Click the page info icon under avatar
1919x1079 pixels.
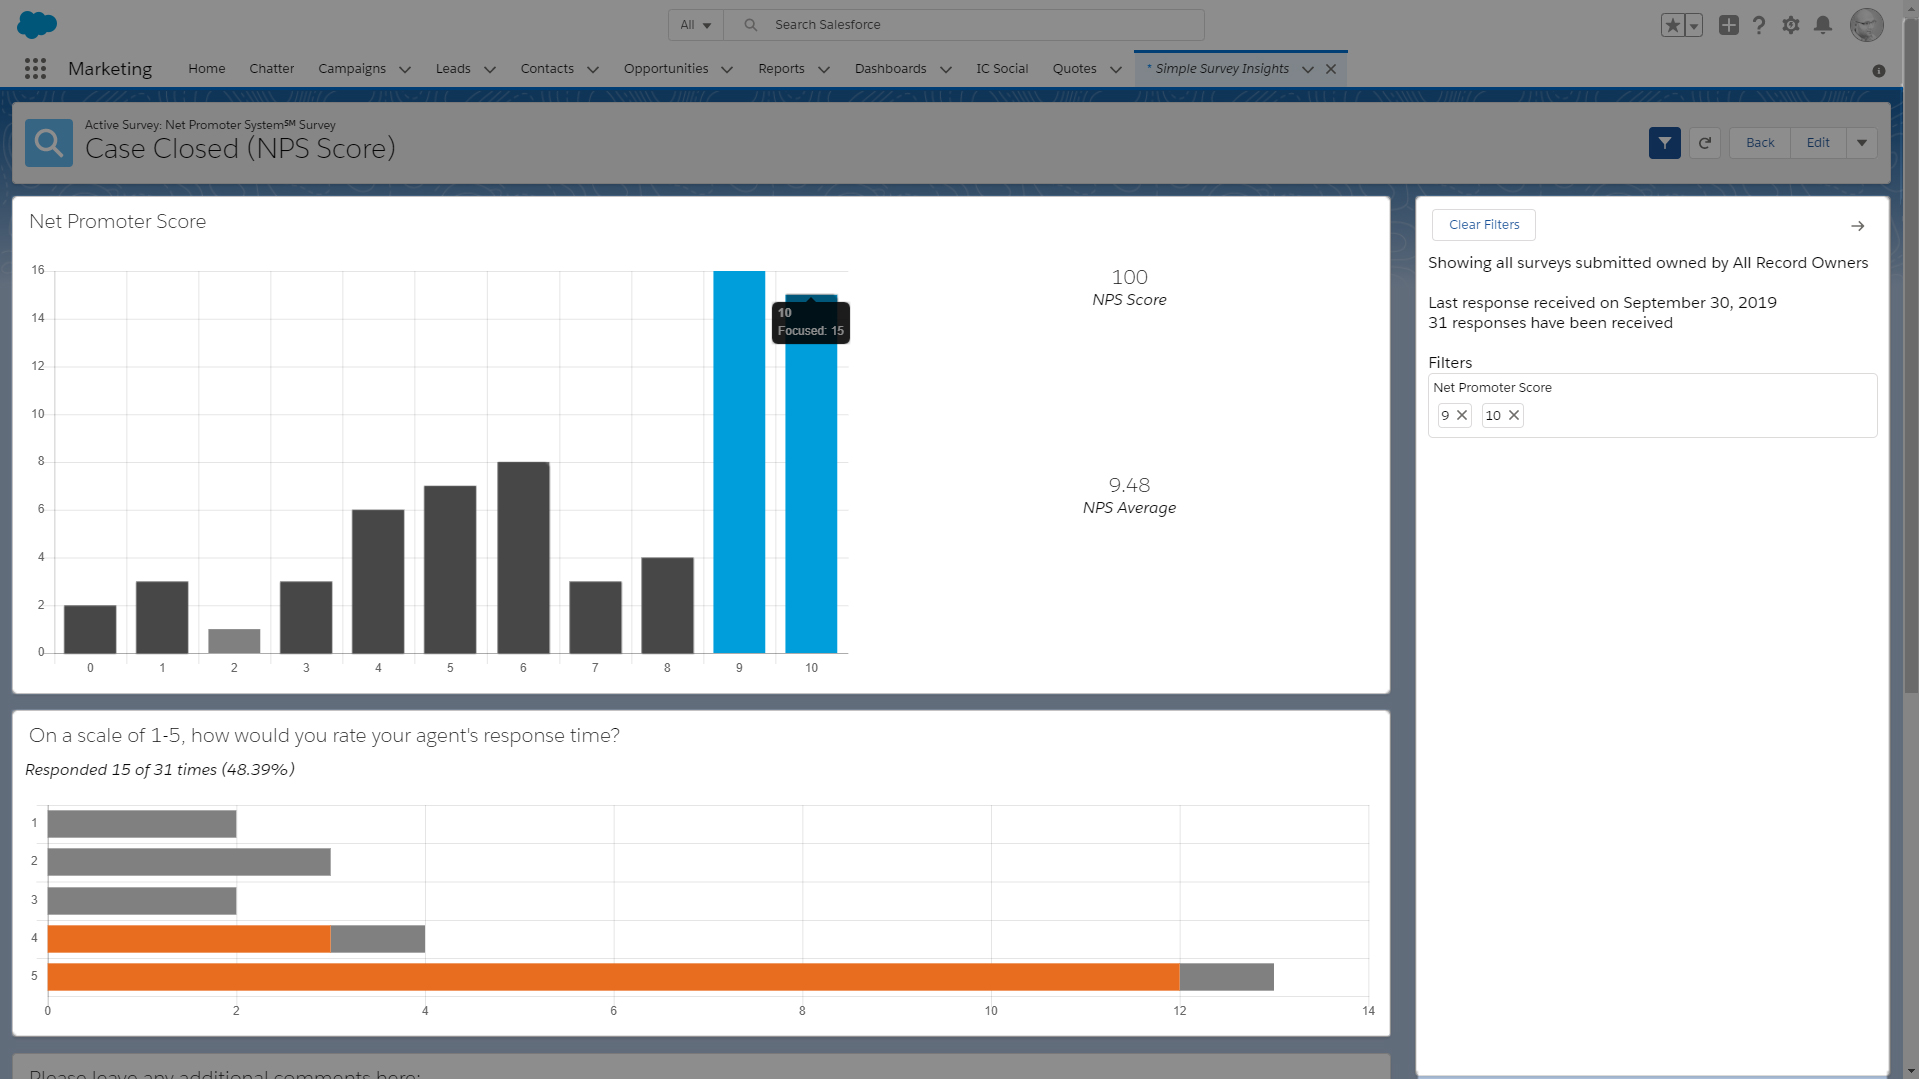click(x=1878, y=71)
